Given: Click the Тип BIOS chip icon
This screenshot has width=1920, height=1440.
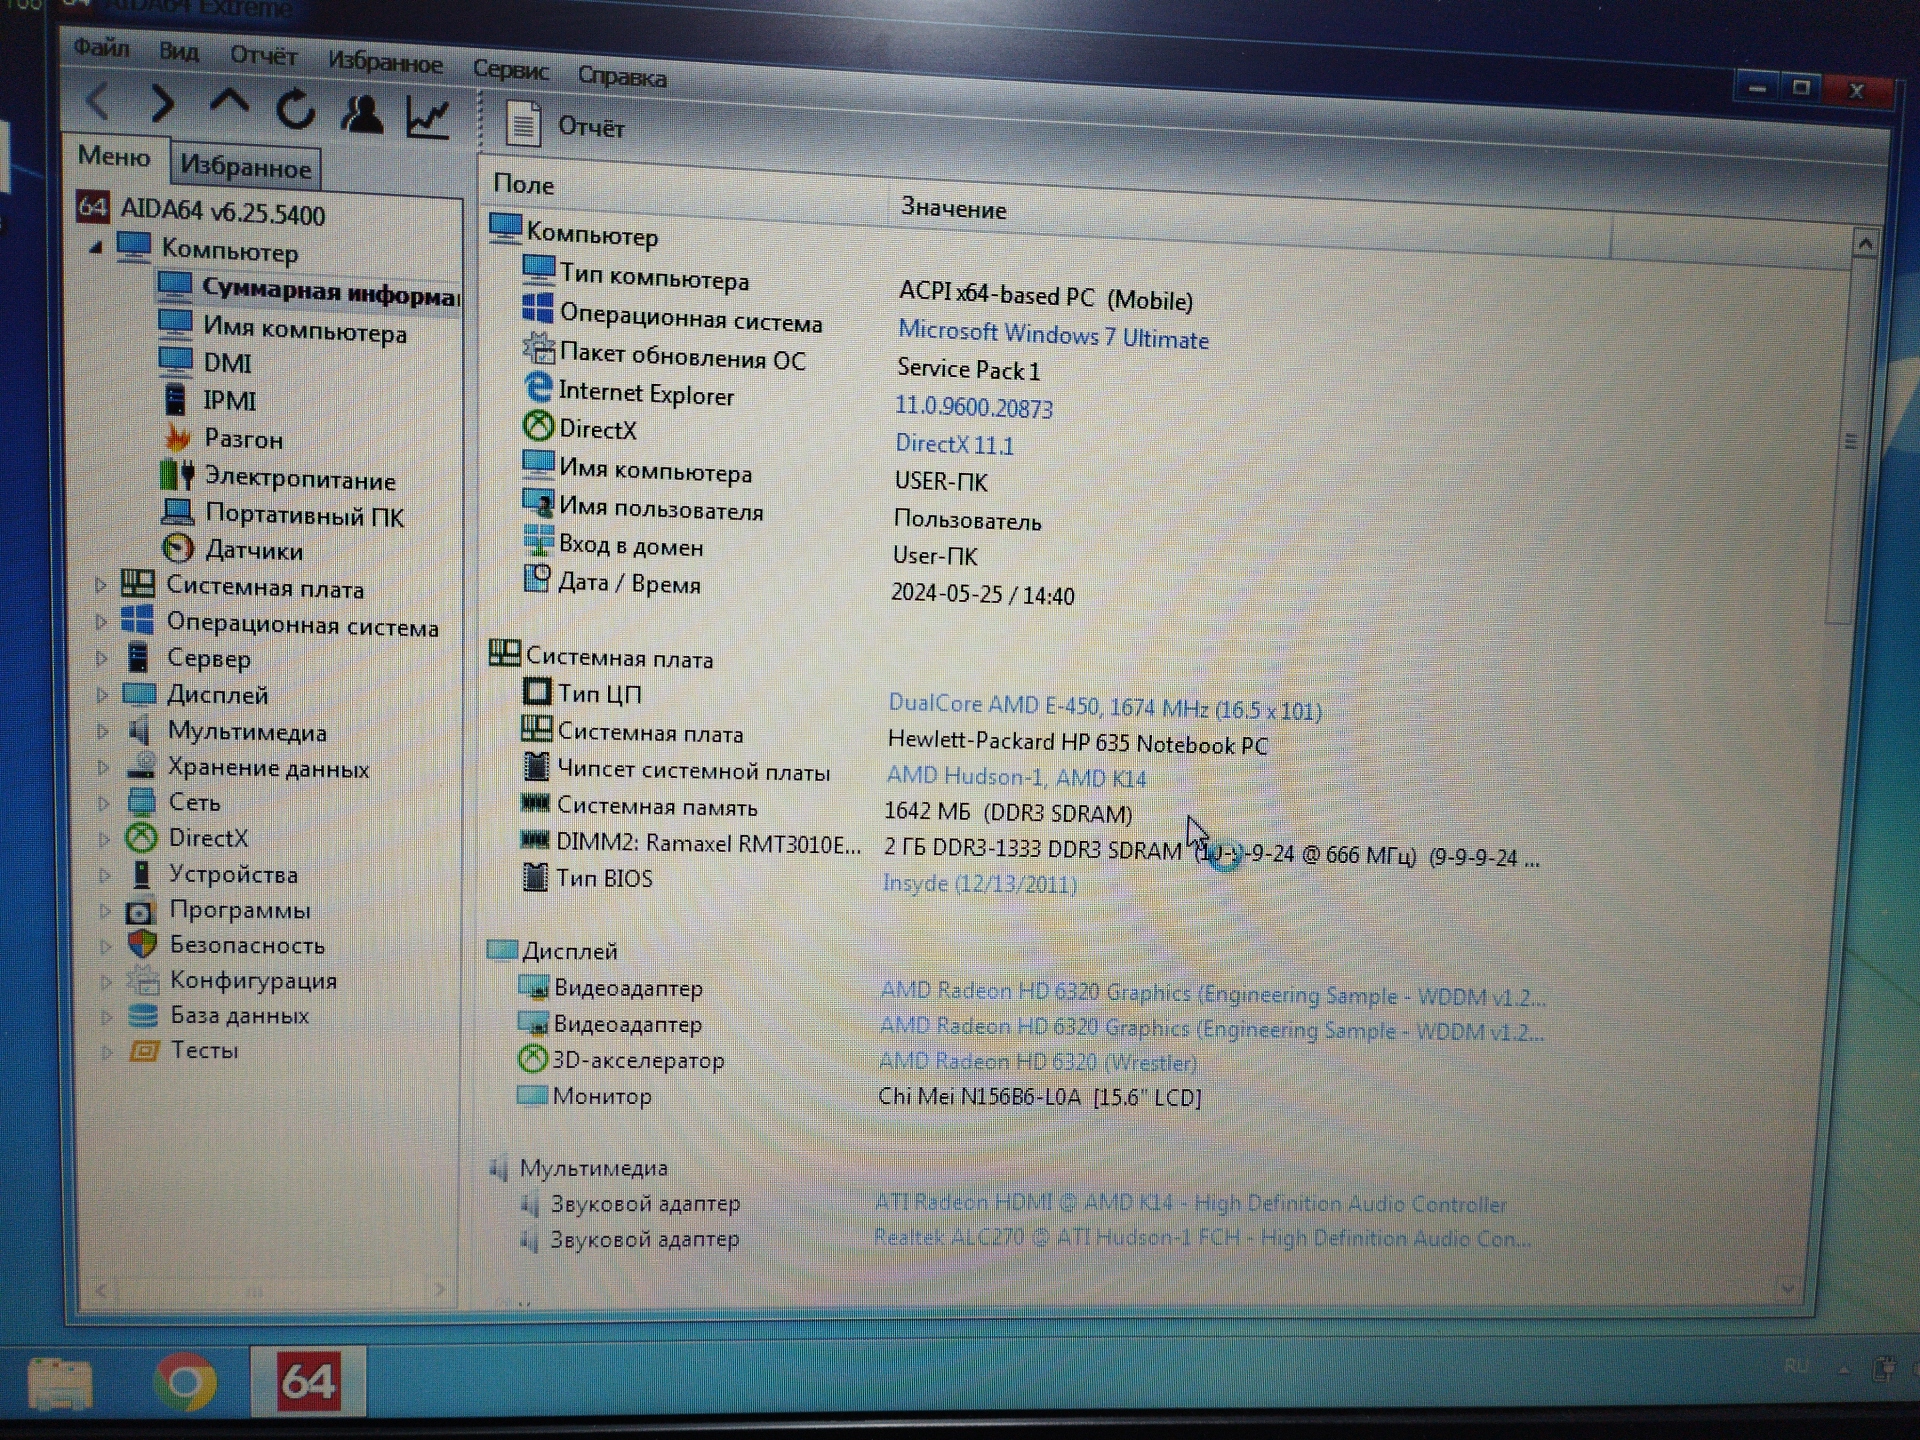Looking at the screenshot, I should (x=535, y=876).
